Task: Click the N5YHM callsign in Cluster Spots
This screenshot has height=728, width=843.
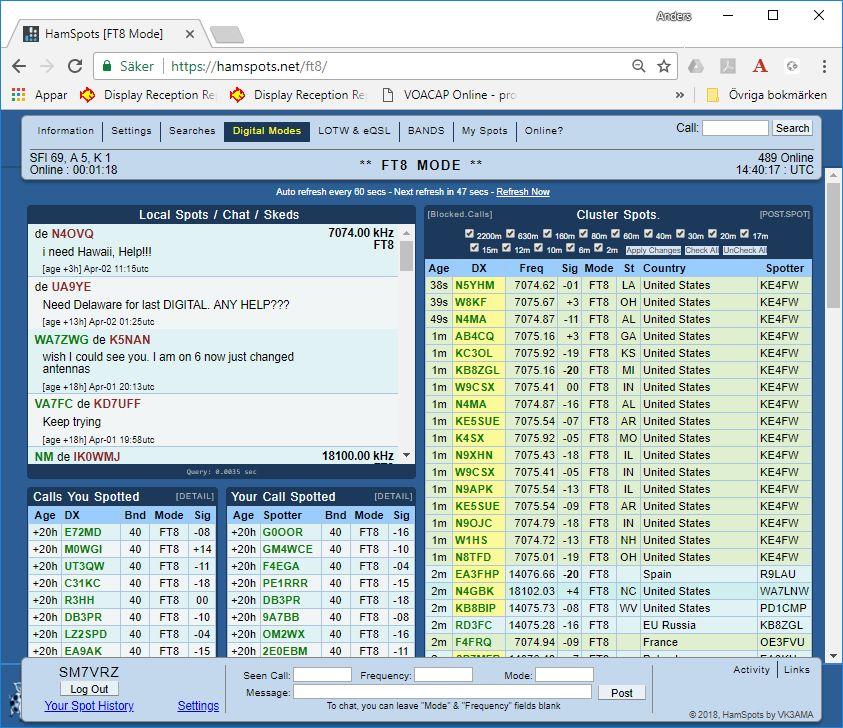Action: coord(475,285)
